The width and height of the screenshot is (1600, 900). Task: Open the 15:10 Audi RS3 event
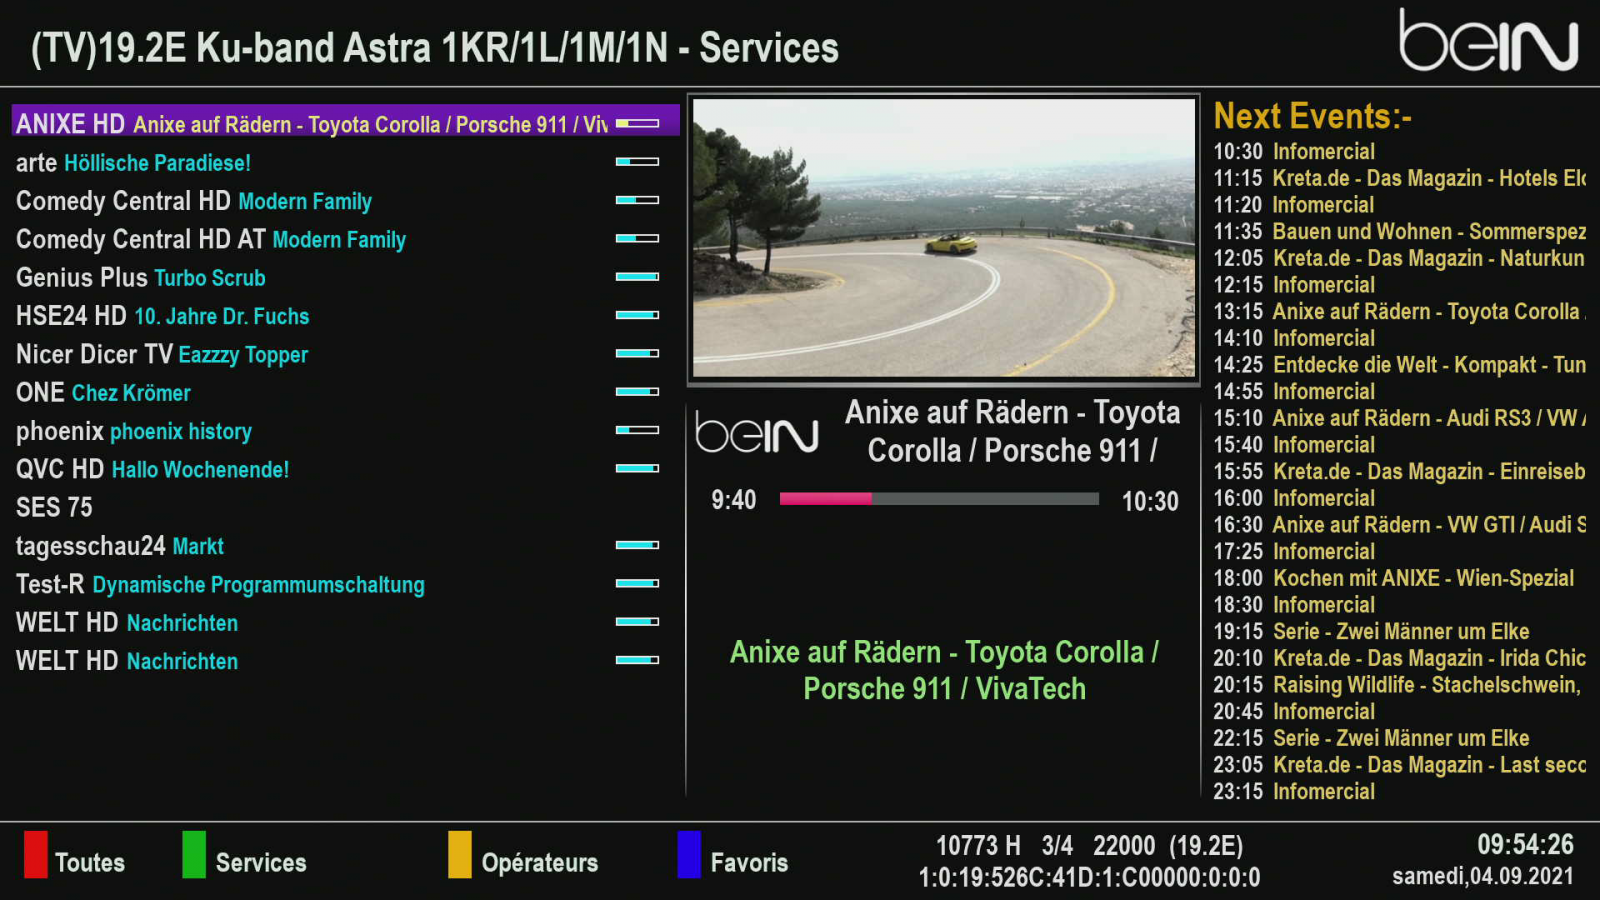click(1400, 418)
